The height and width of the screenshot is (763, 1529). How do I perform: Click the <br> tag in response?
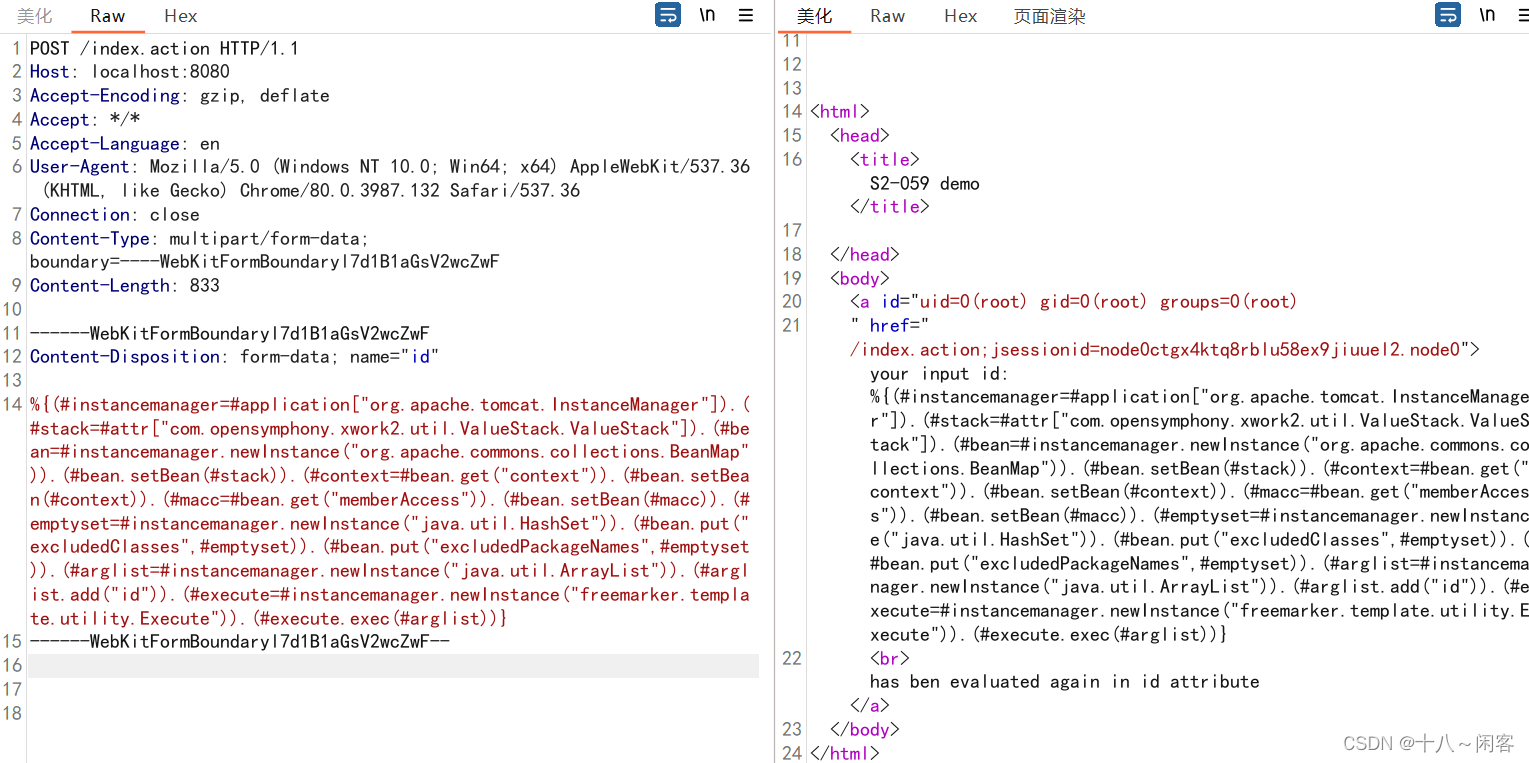(x=890, y=658)
